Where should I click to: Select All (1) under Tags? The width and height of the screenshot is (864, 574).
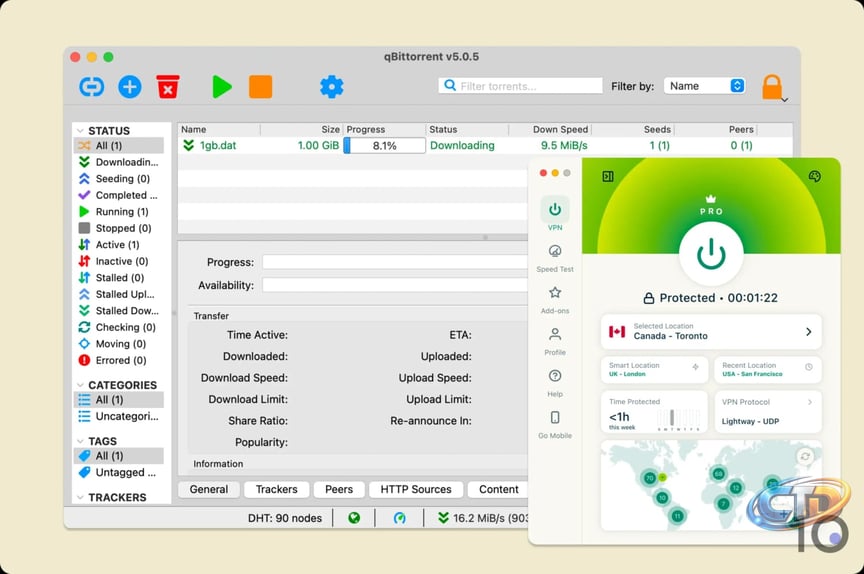(x=118, y=456)
